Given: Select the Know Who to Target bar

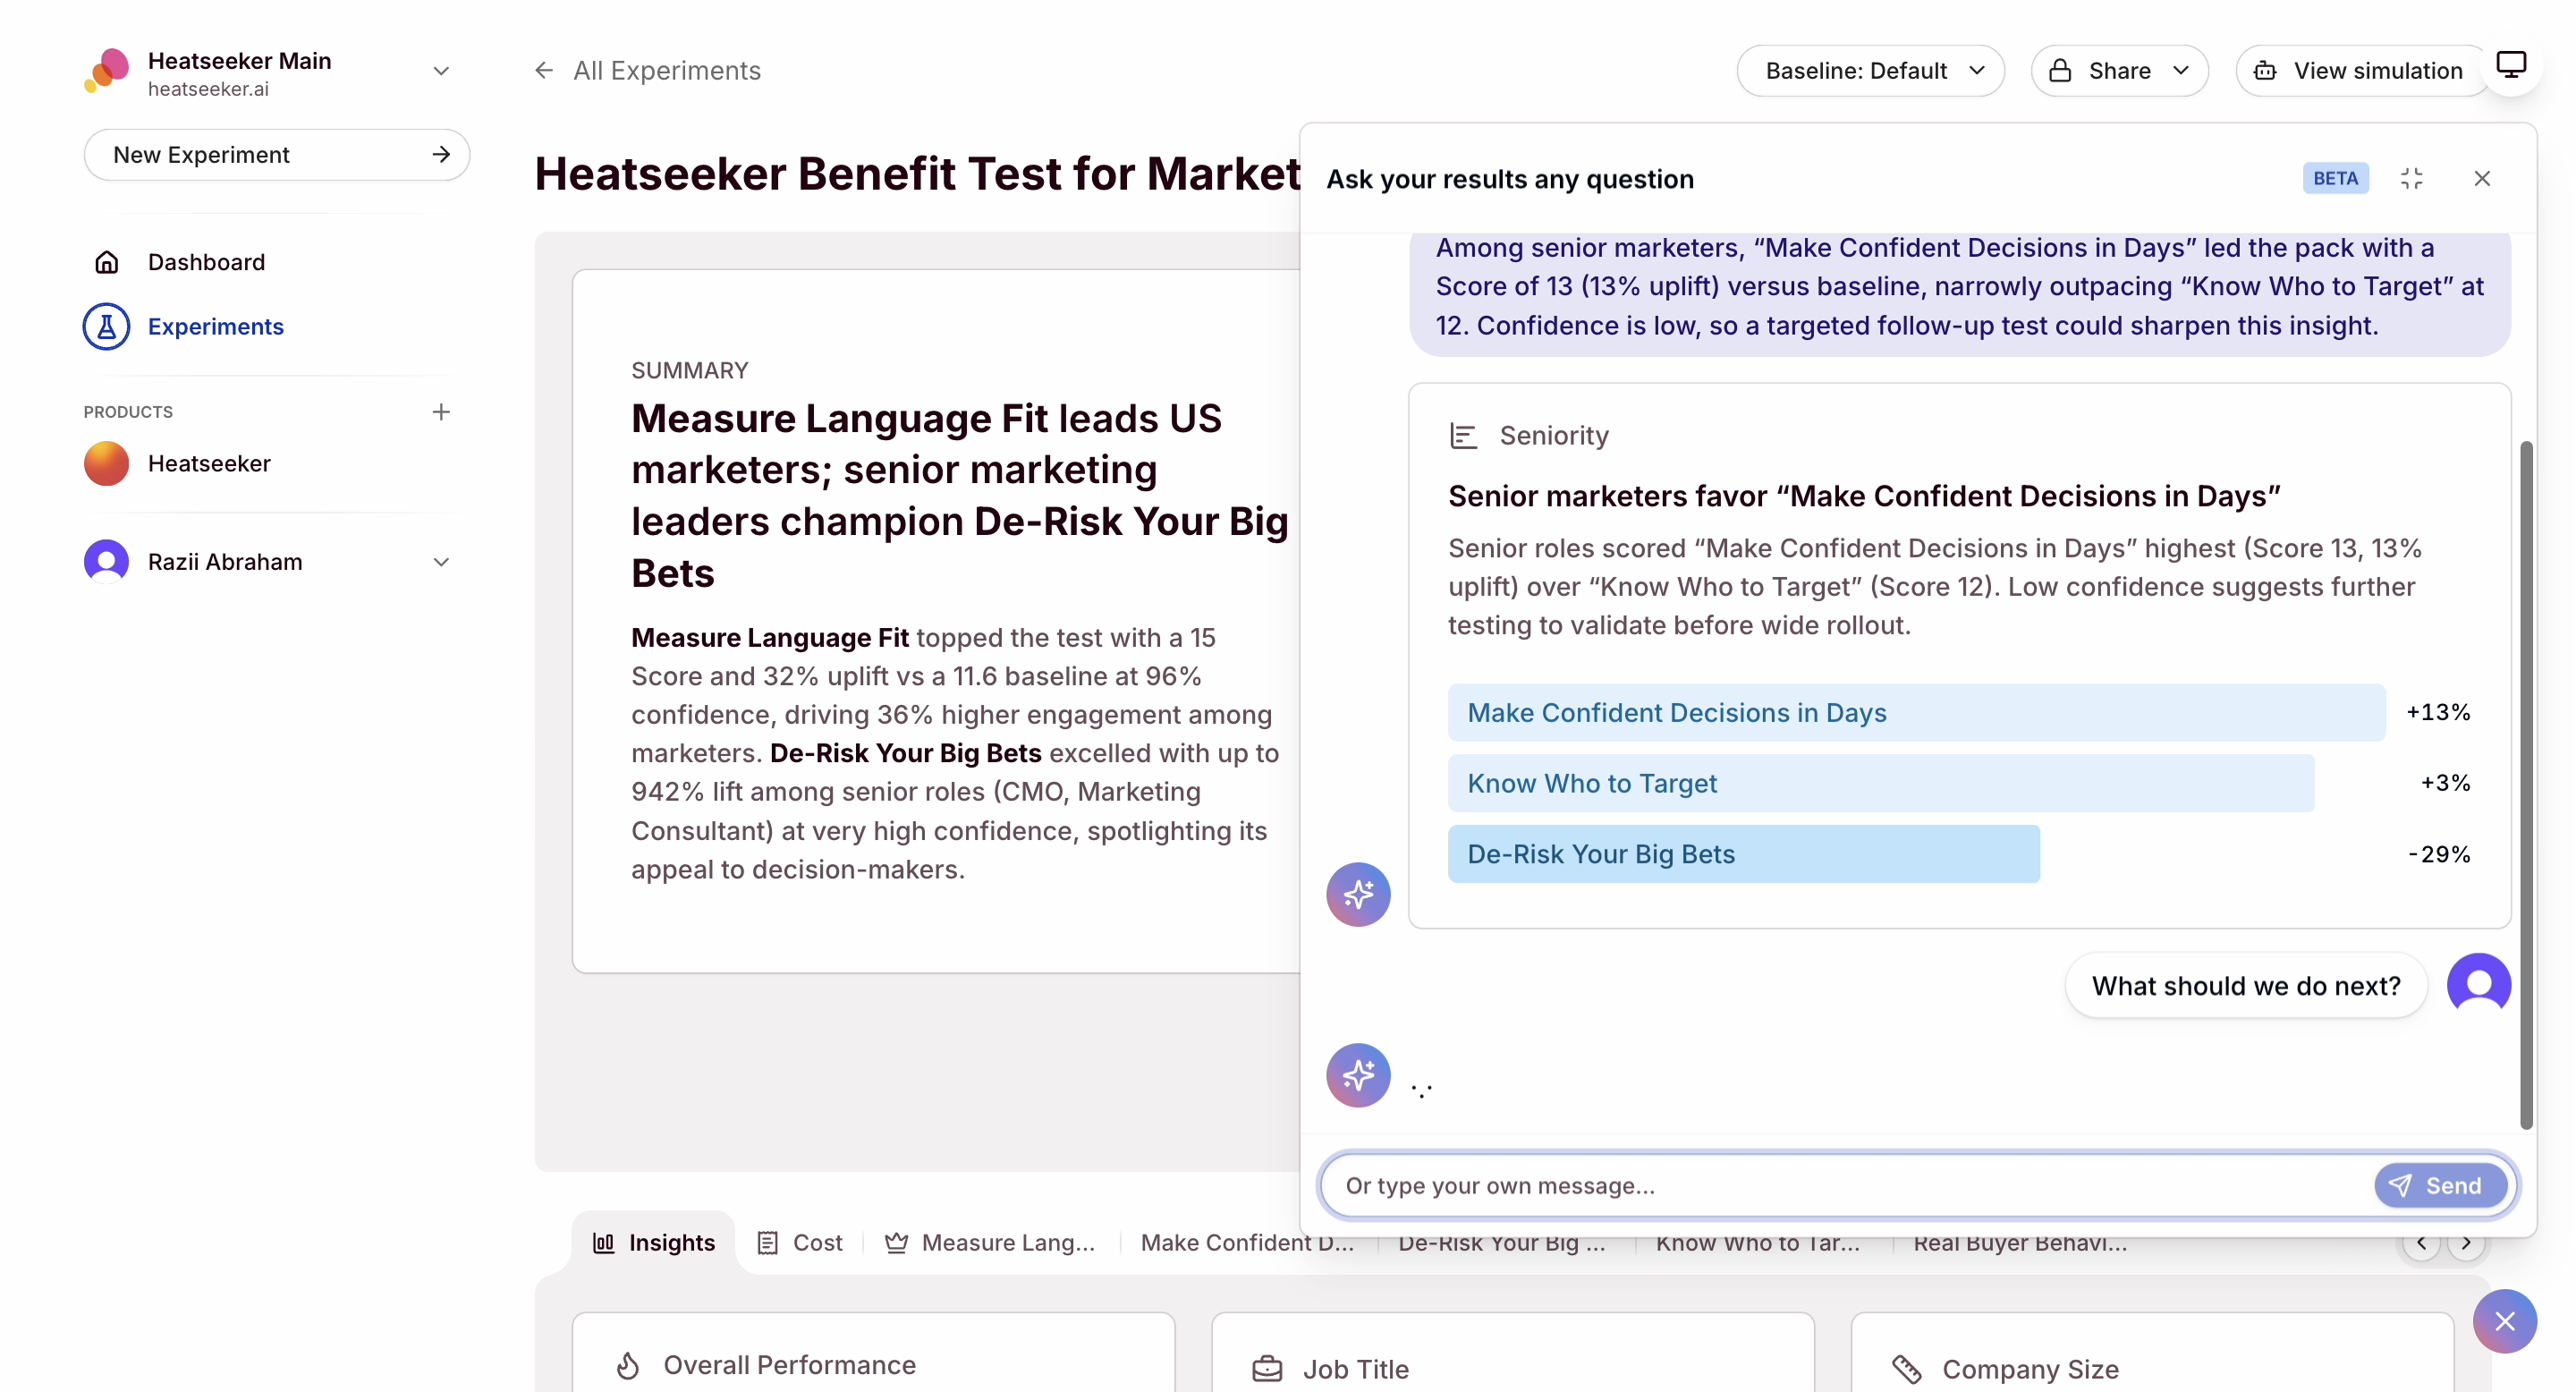Looking at the screenshot, I should [1881, 783].
